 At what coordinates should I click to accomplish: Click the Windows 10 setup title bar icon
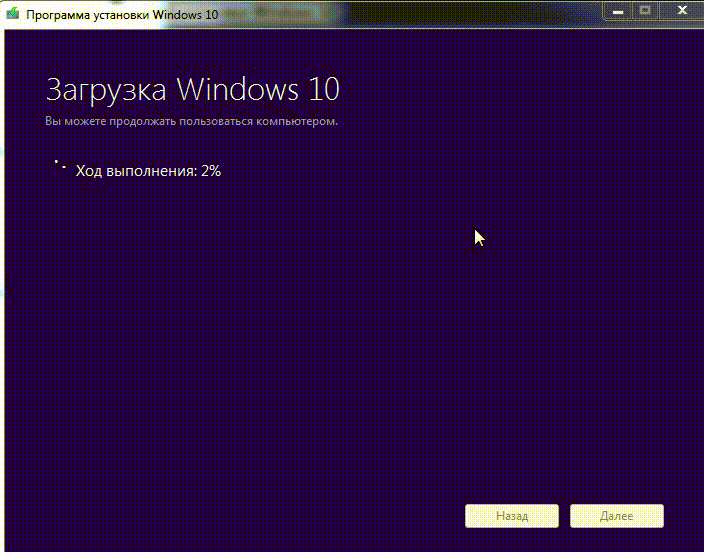[13, 13]
